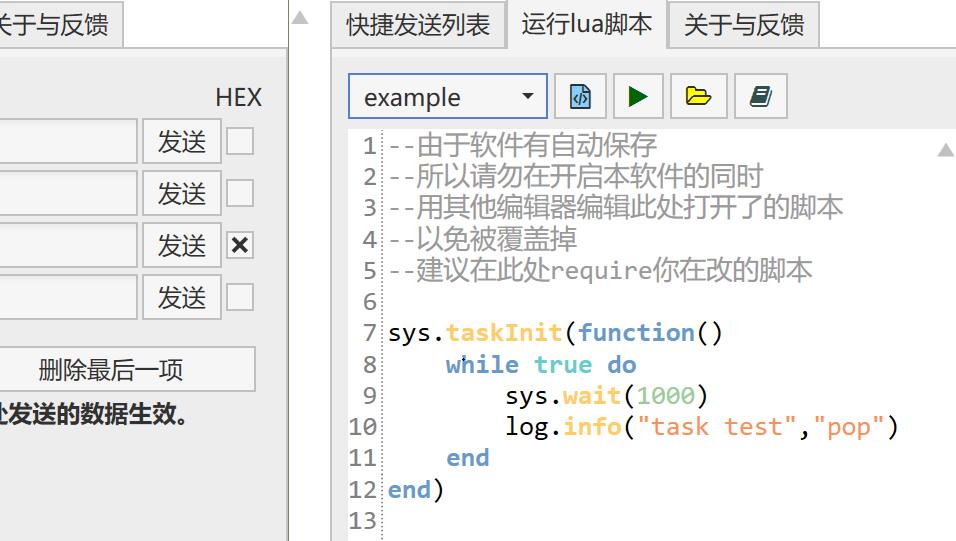Uncheck the checked HEX box in third row
This screenshot has width=956, height=541.
(x=240, y=245)
